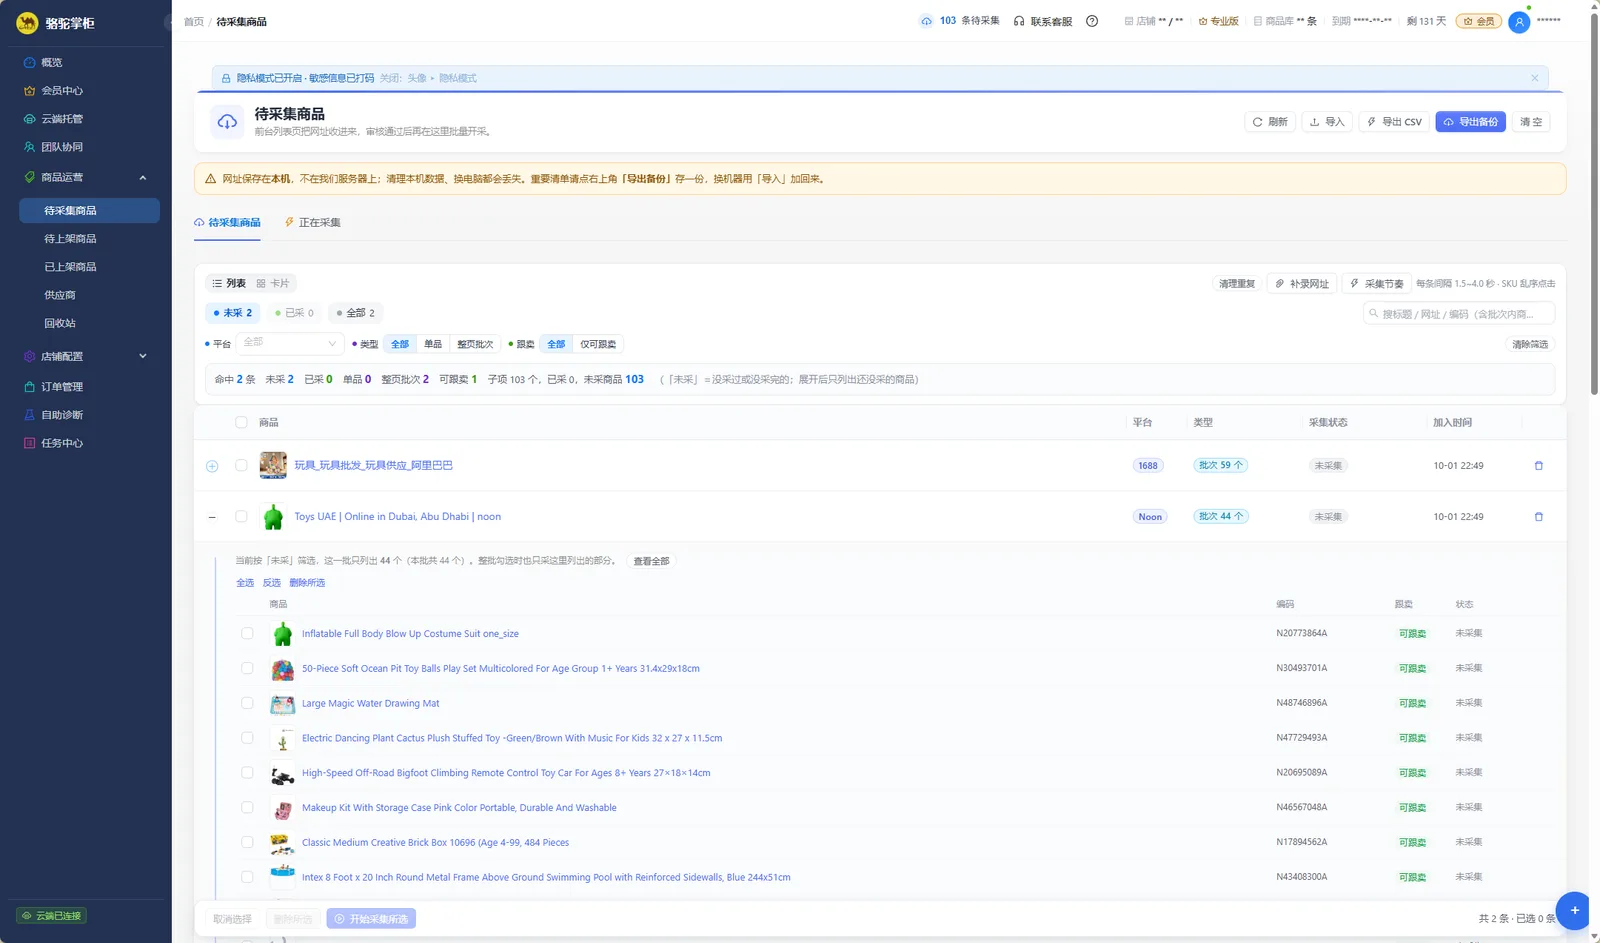Image resolution: width=1600 pixels, height=943 pixels.
Task: Check the header select-all checkbox
Action: pyautogui.click(x=241, y=422)
